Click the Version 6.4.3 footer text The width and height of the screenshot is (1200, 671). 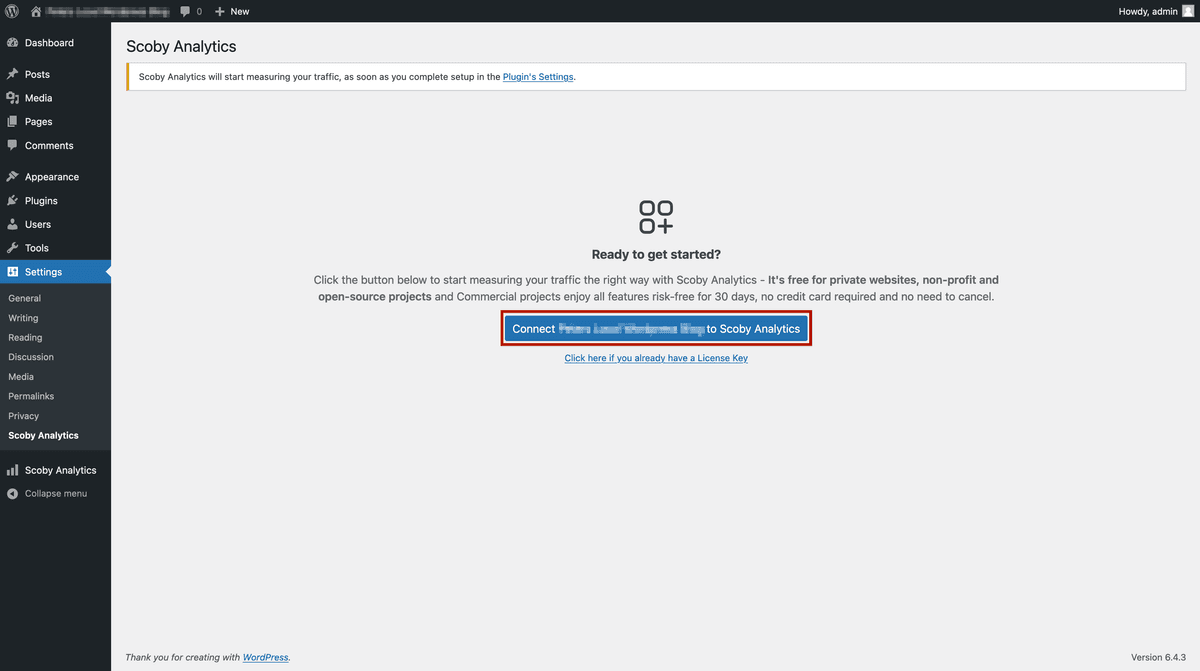coord(1160,657)
